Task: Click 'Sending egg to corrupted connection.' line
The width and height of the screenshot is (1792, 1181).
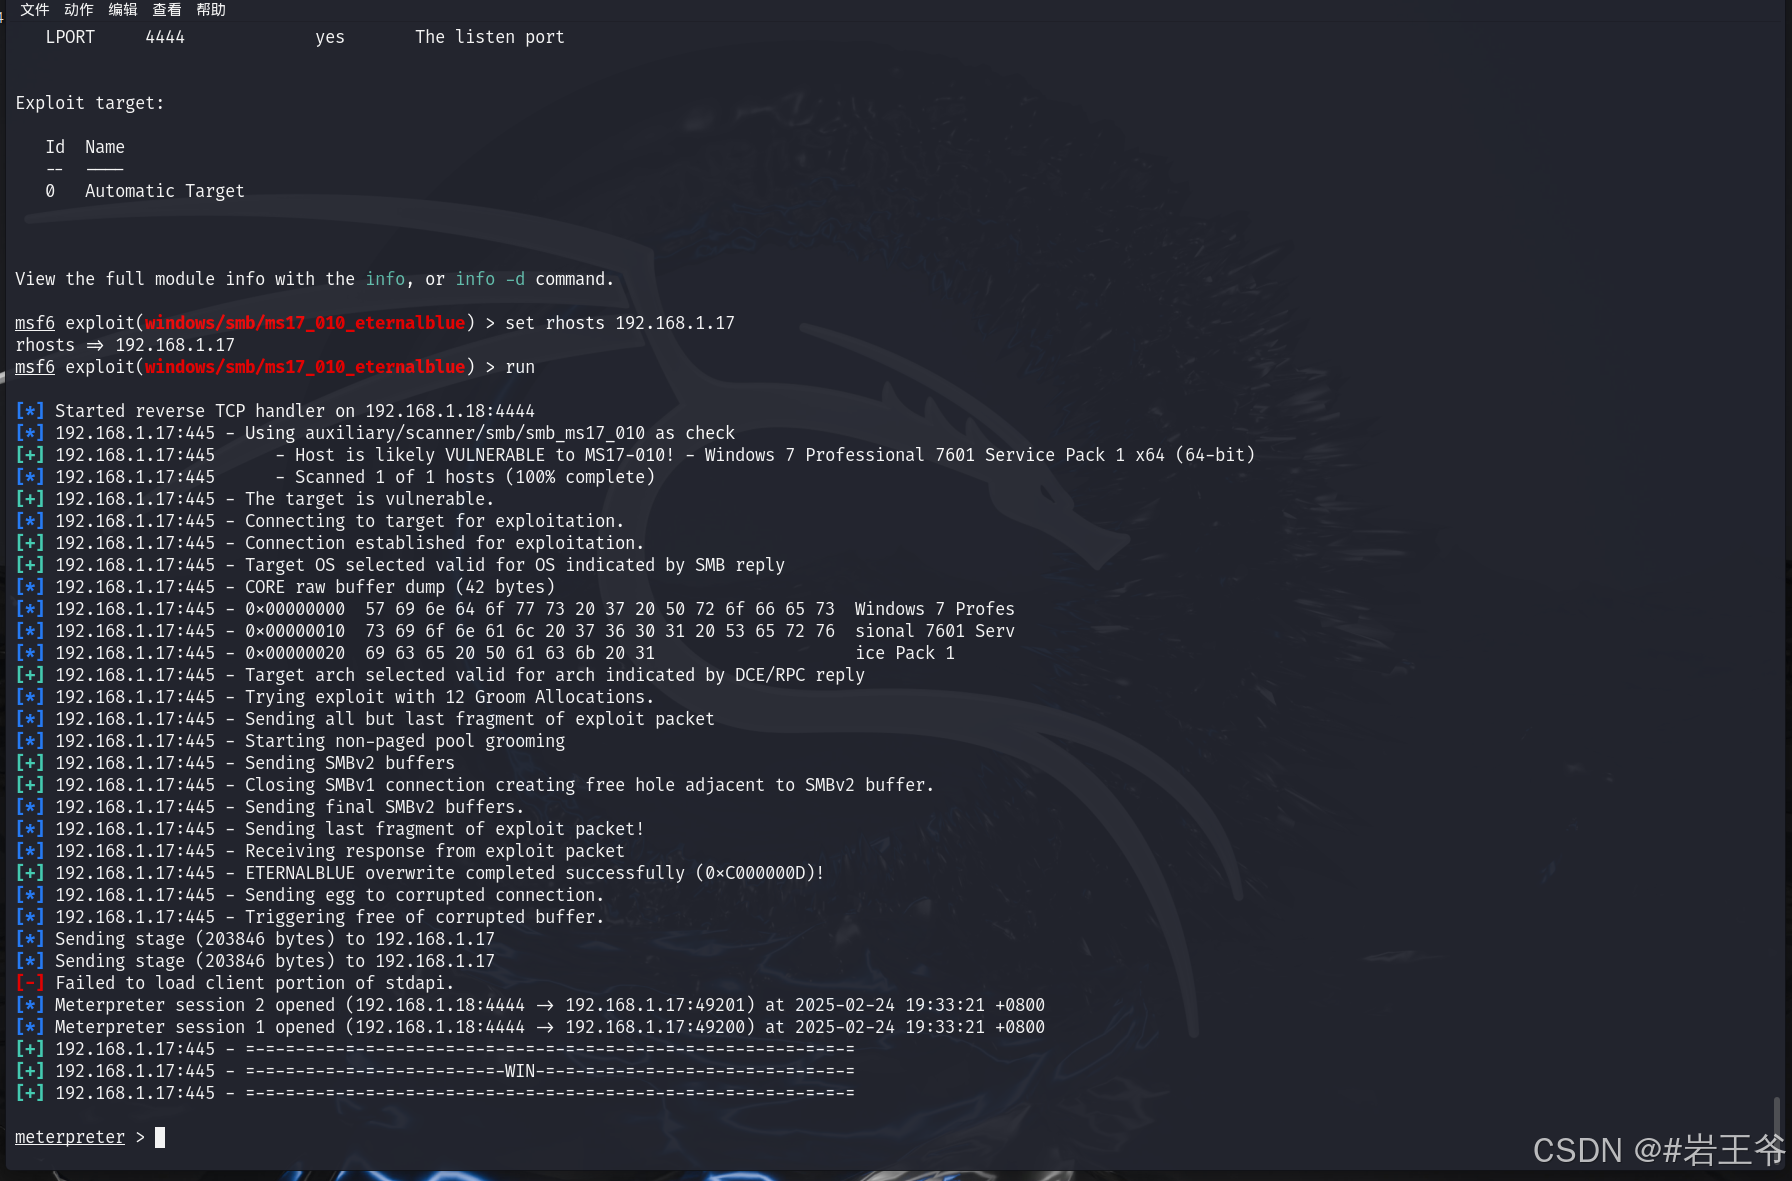Action: (x=310, y=895)
